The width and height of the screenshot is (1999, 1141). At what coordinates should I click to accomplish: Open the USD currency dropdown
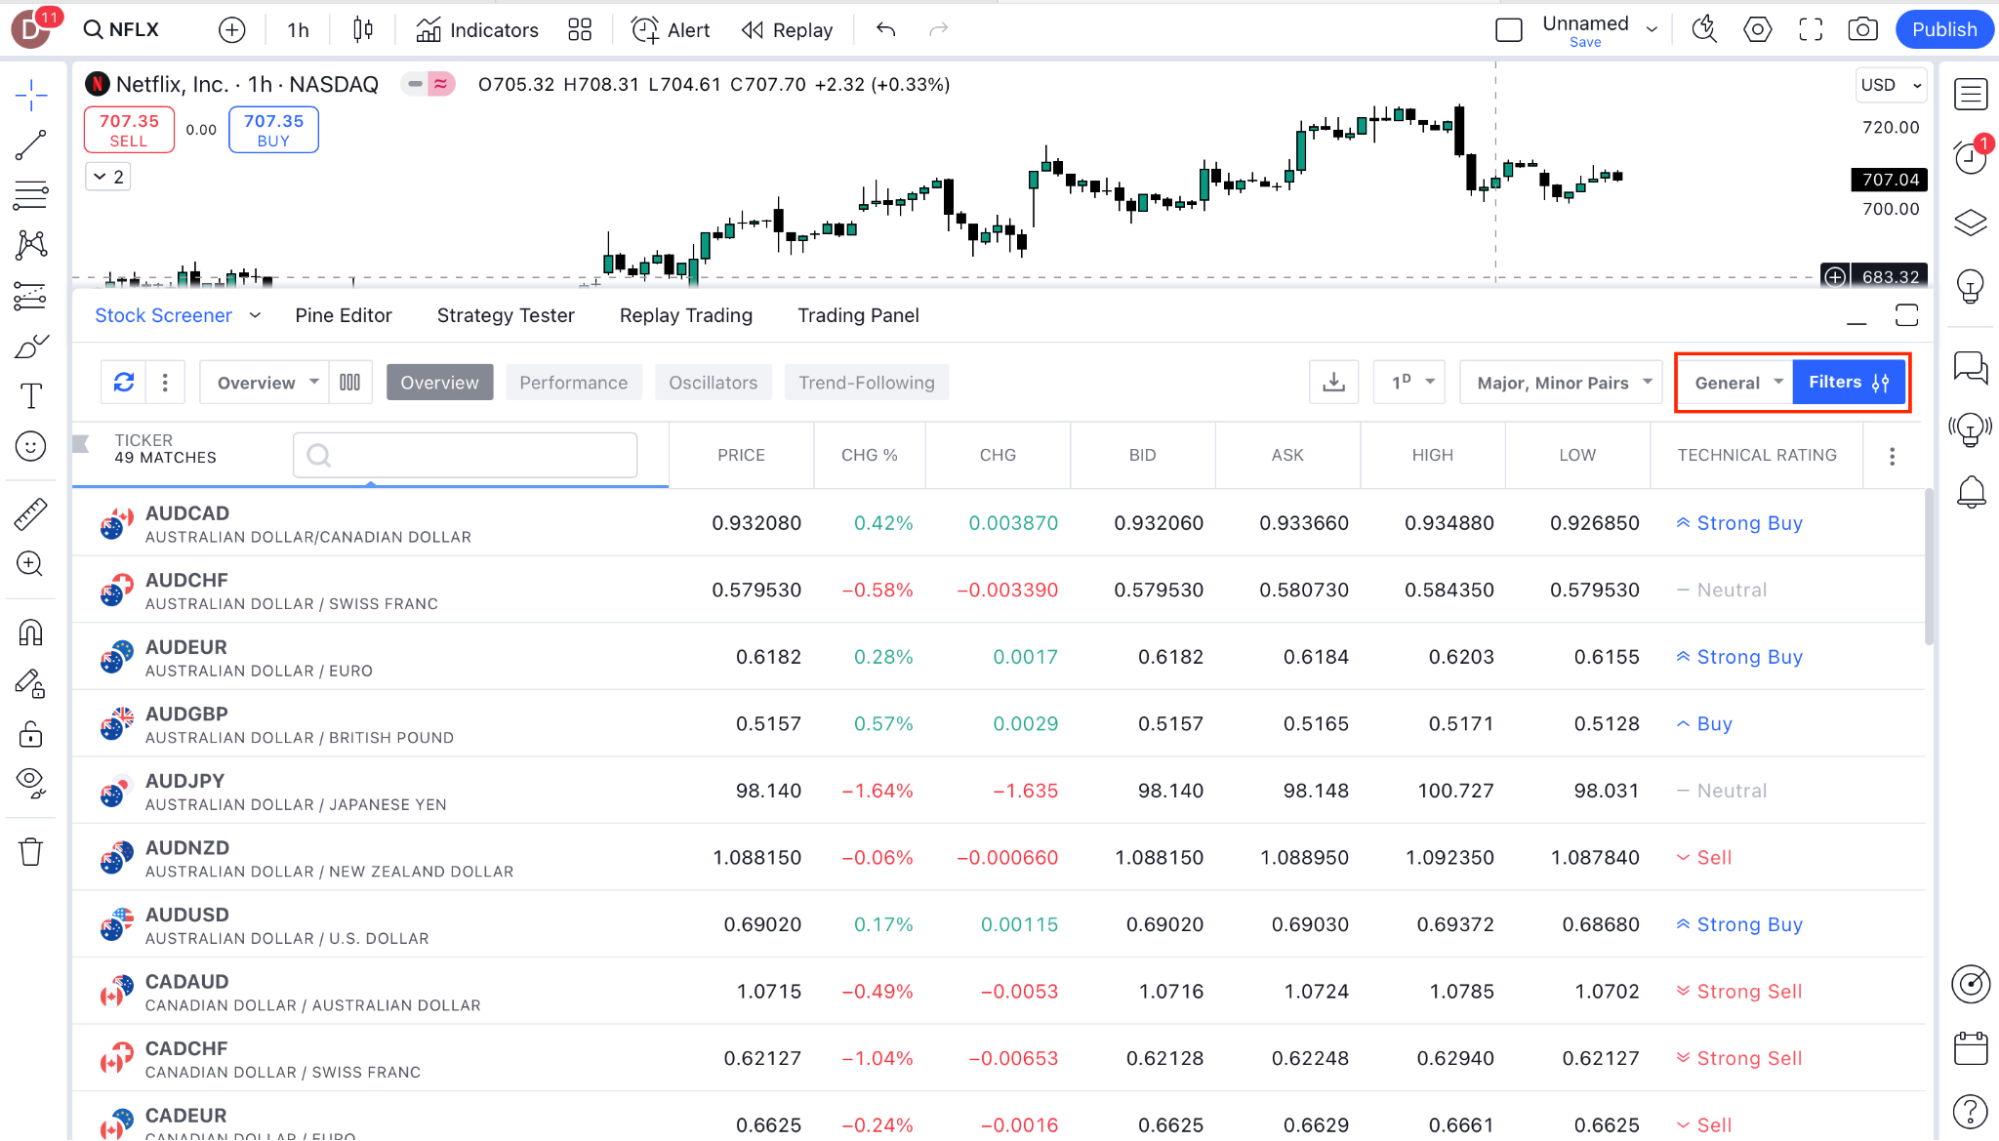click(x=1890, y=85)
